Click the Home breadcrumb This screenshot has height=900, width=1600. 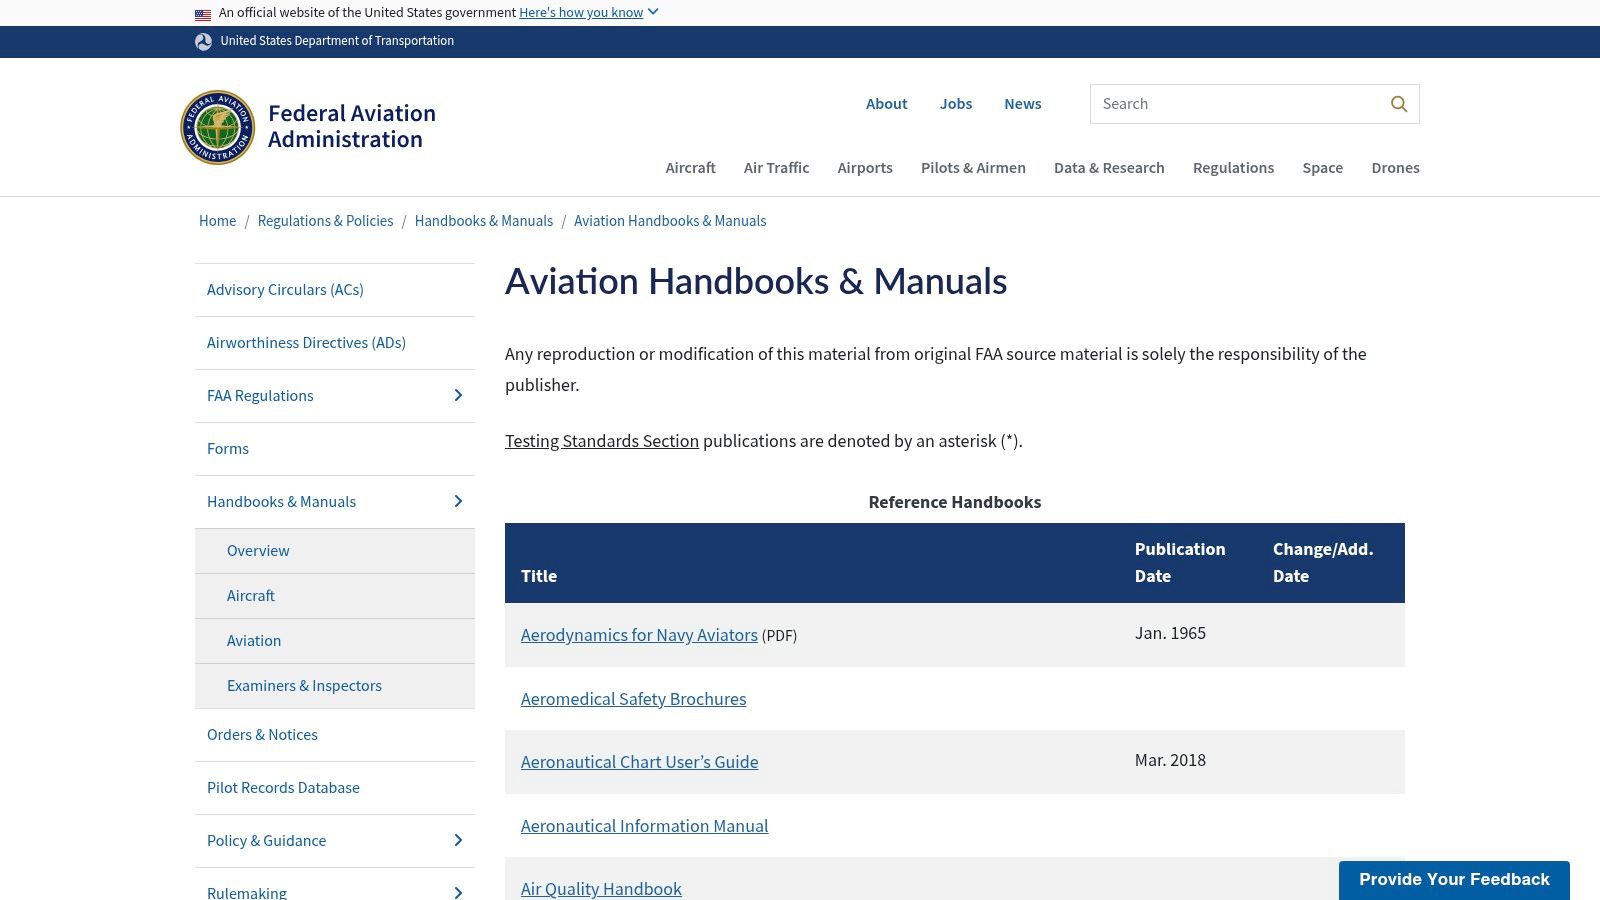[x=217, y=221]
